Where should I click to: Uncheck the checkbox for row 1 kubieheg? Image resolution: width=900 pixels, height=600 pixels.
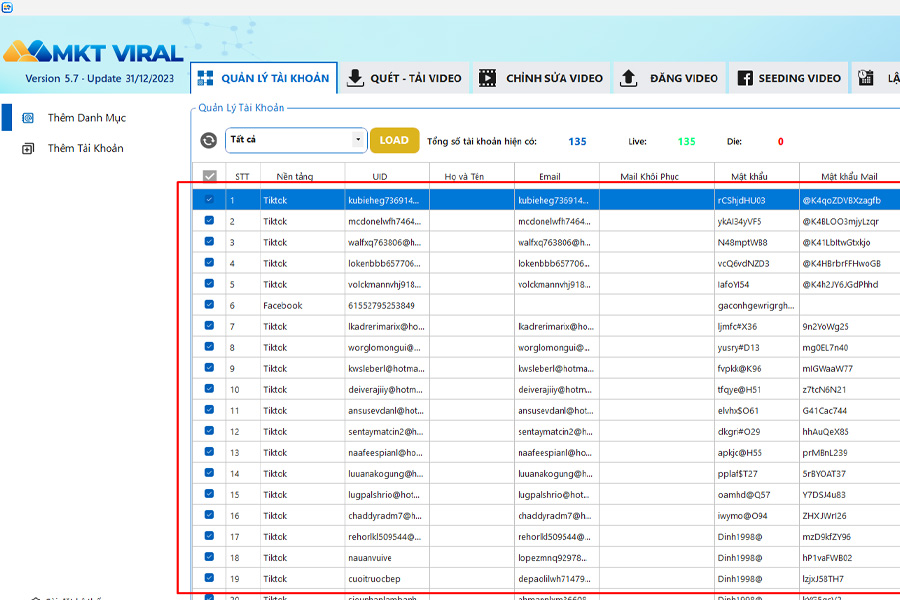point(209,200)
